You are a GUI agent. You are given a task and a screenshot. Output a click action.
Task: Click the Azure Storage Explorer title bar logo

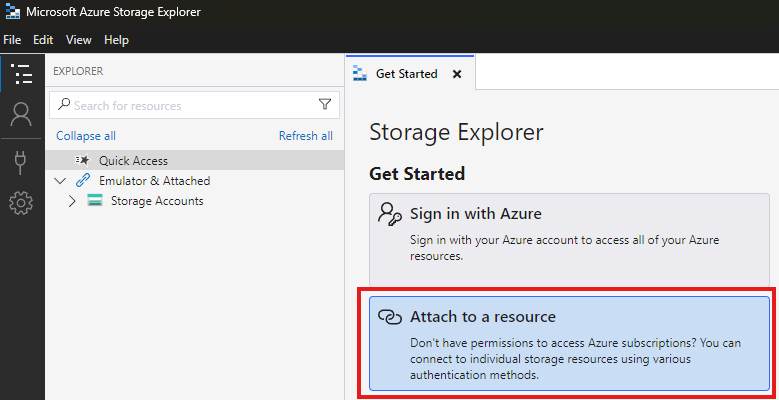(x=12, y=12)
